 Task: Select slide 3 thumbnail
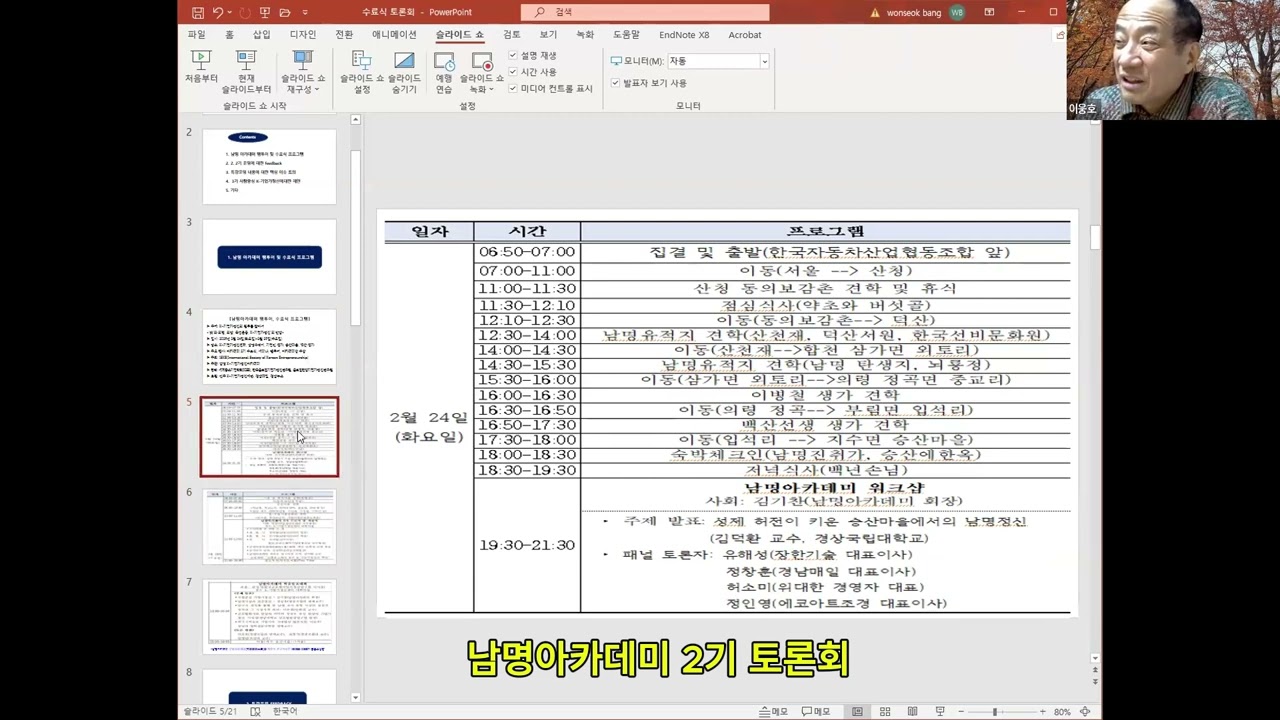pos(269,256)
